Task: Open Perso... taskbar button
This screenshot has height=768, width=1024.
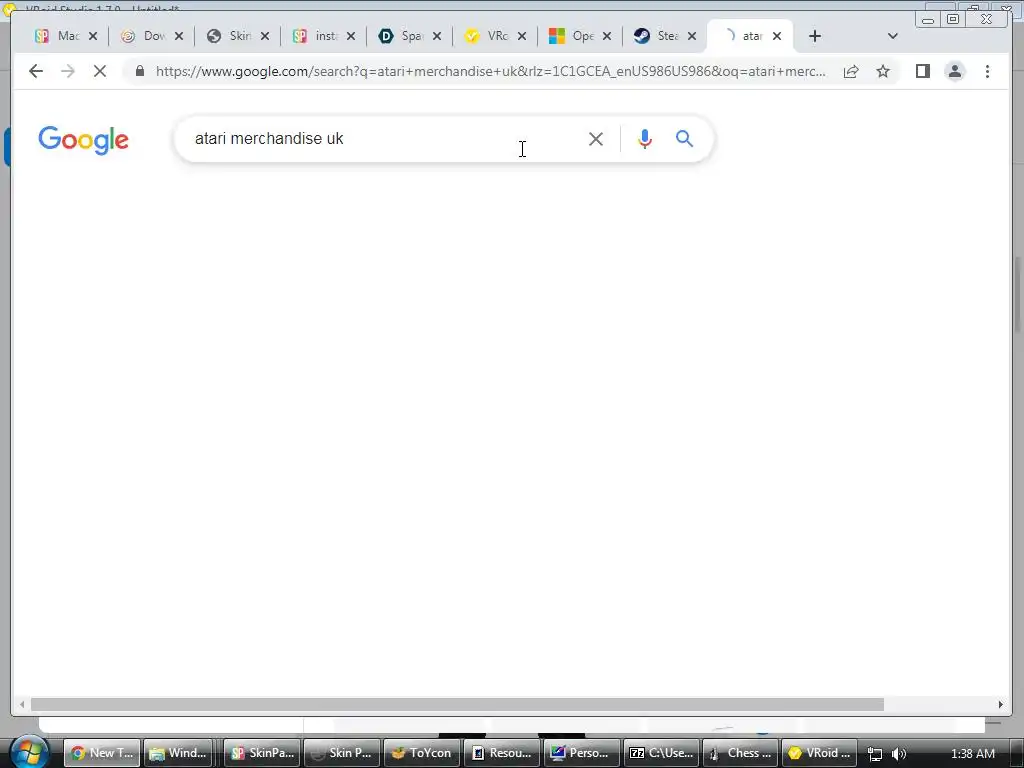Action: [x=581, y=753]
